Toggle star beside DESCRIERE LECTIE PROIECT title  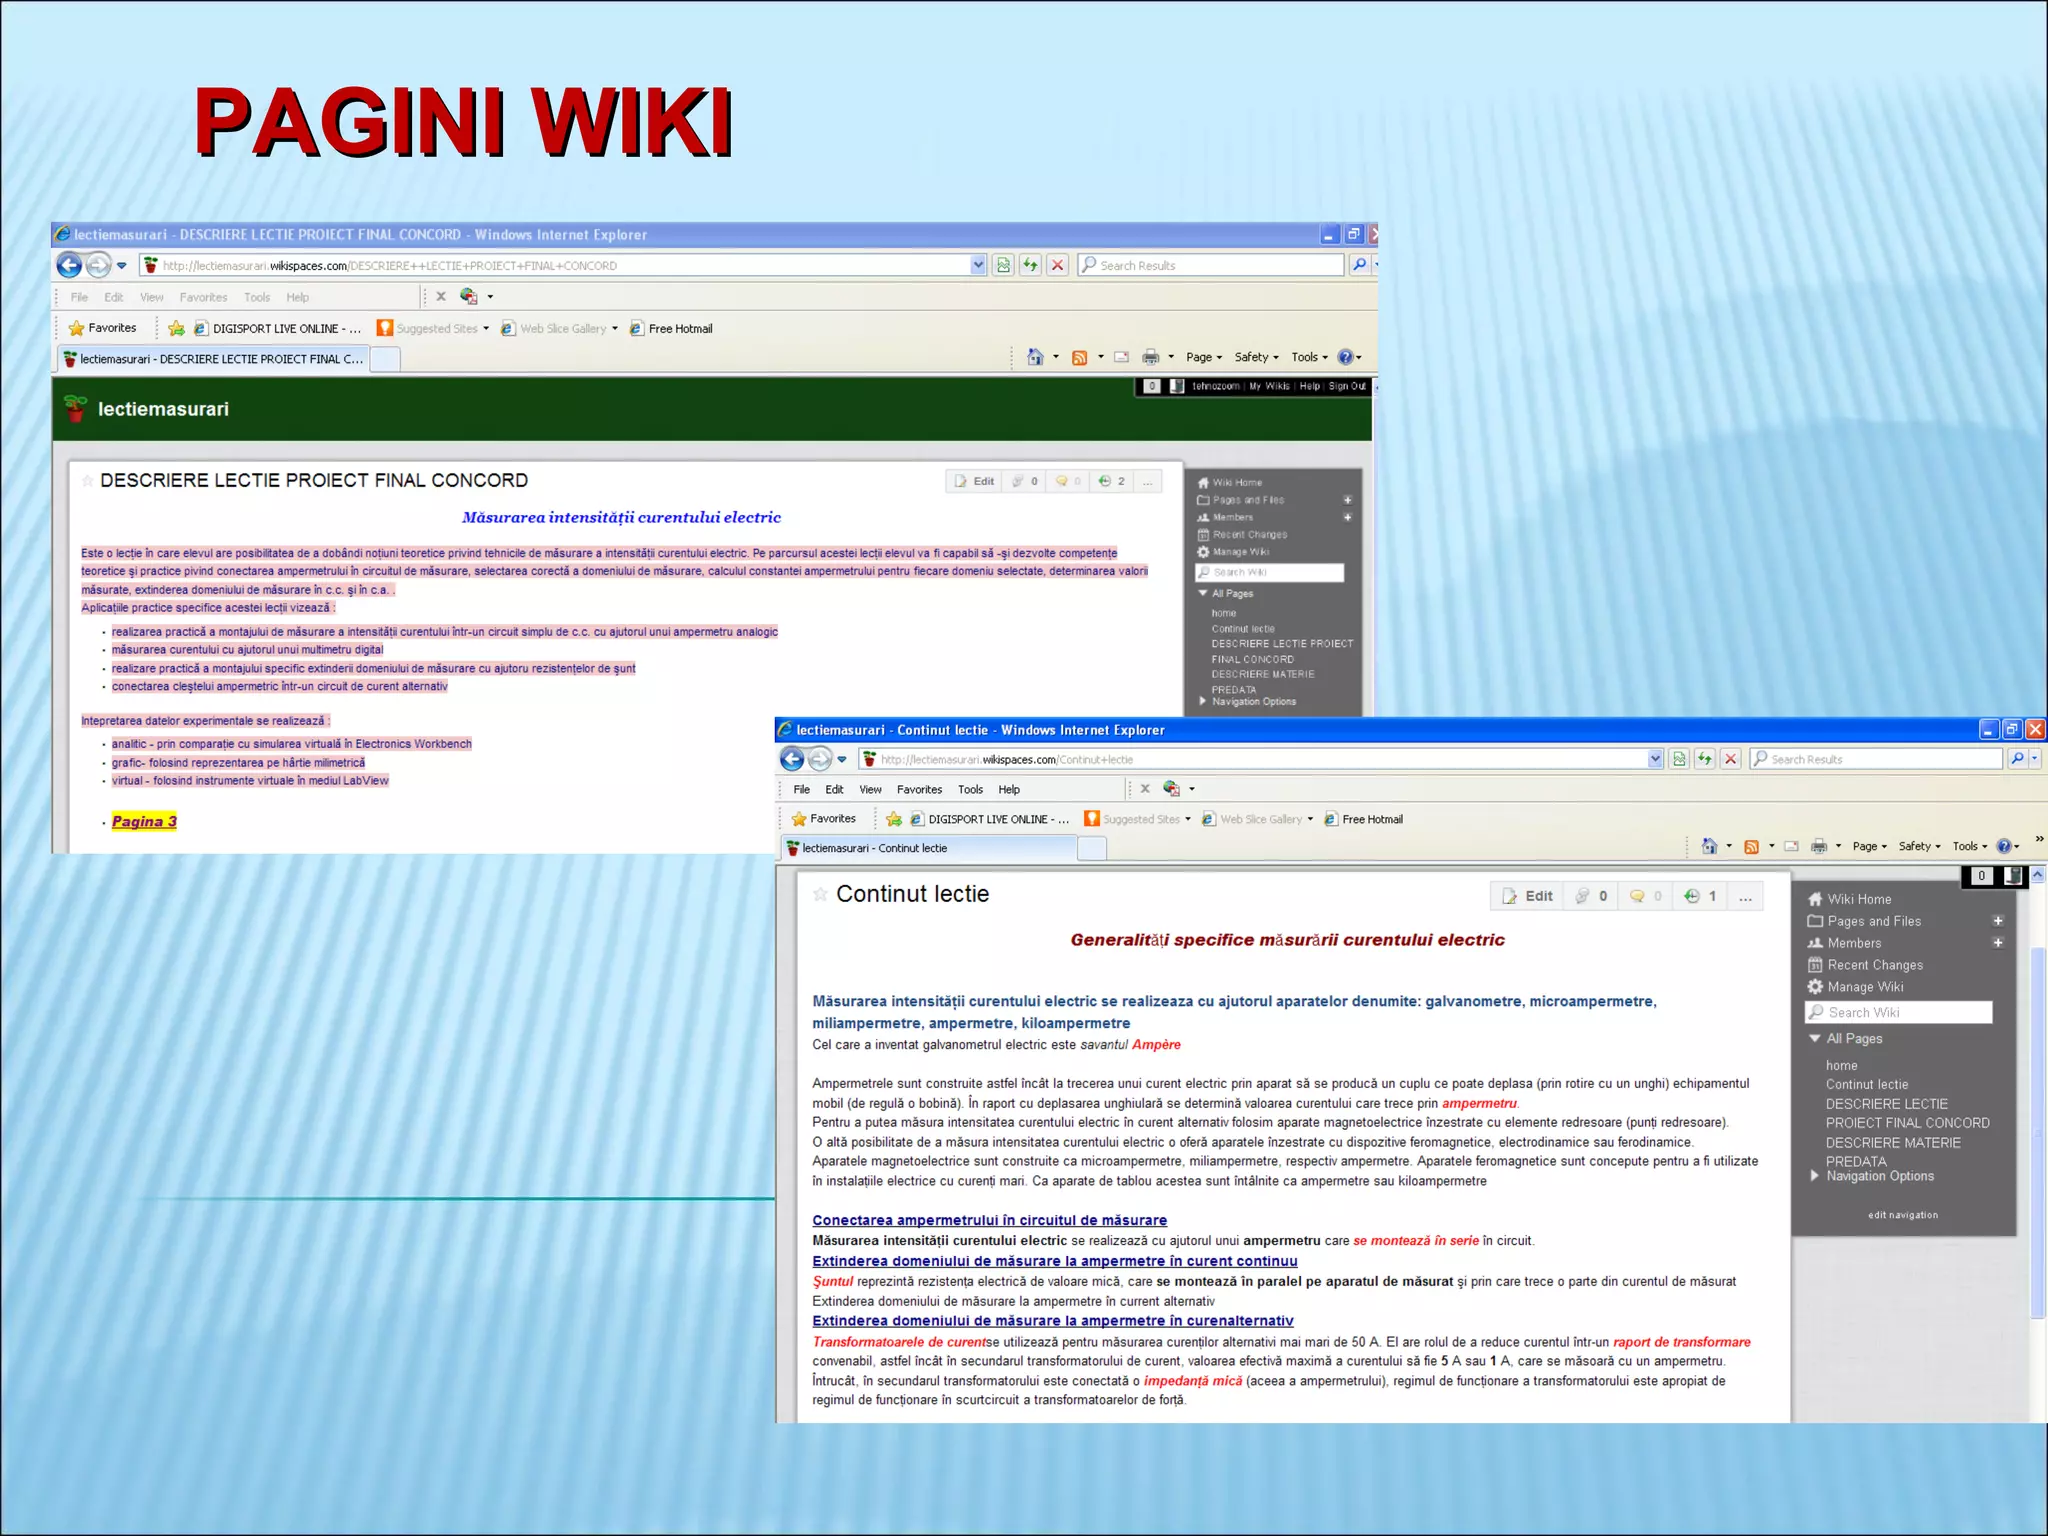pos(87,481)
